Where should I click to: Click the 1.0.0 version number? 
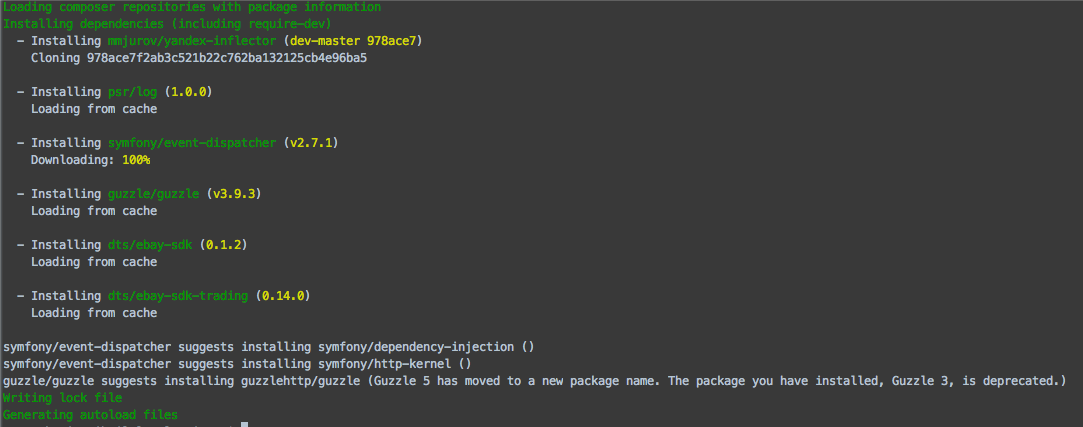(188, 92)
